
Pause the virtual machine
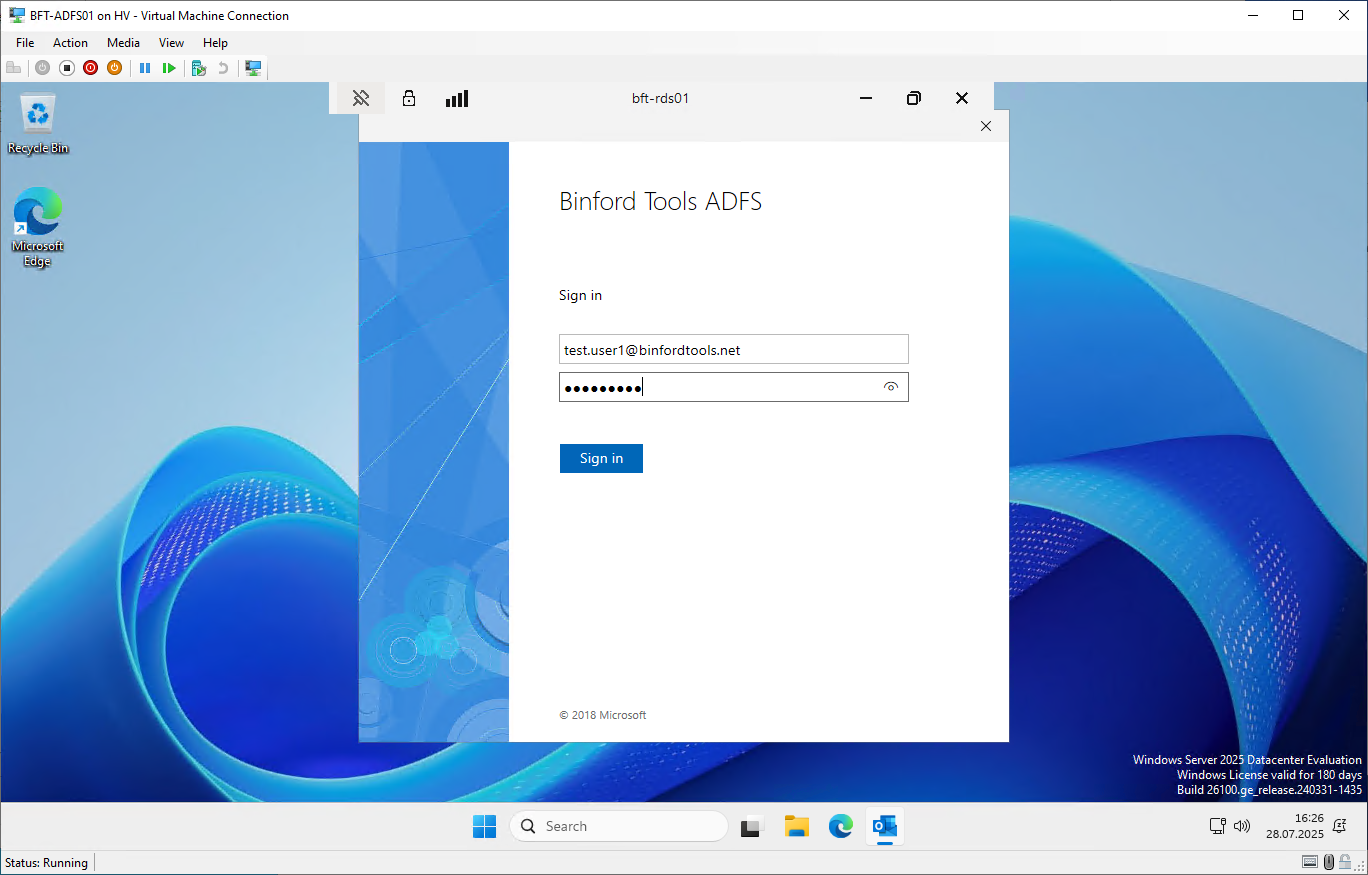145,68
